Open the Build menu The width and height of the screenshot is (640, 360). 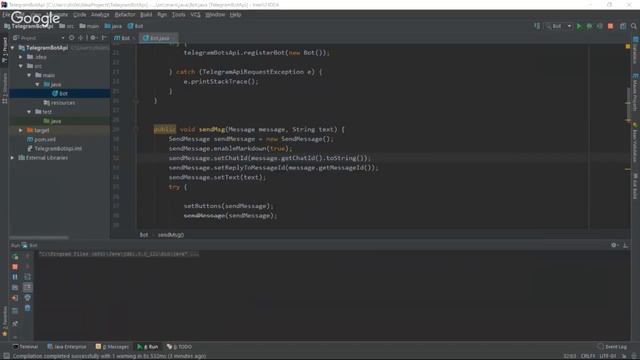(146, 15)
